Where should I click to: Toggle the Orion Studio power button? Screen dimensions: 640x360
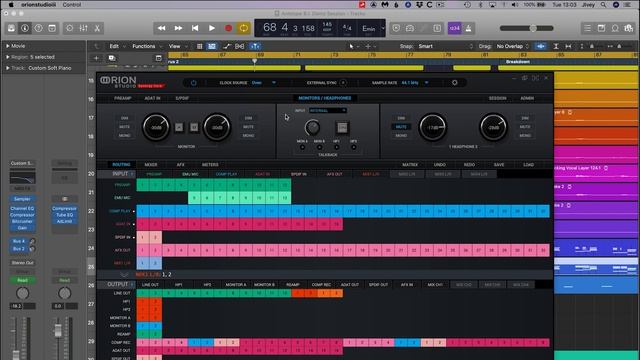coord(193,82)
